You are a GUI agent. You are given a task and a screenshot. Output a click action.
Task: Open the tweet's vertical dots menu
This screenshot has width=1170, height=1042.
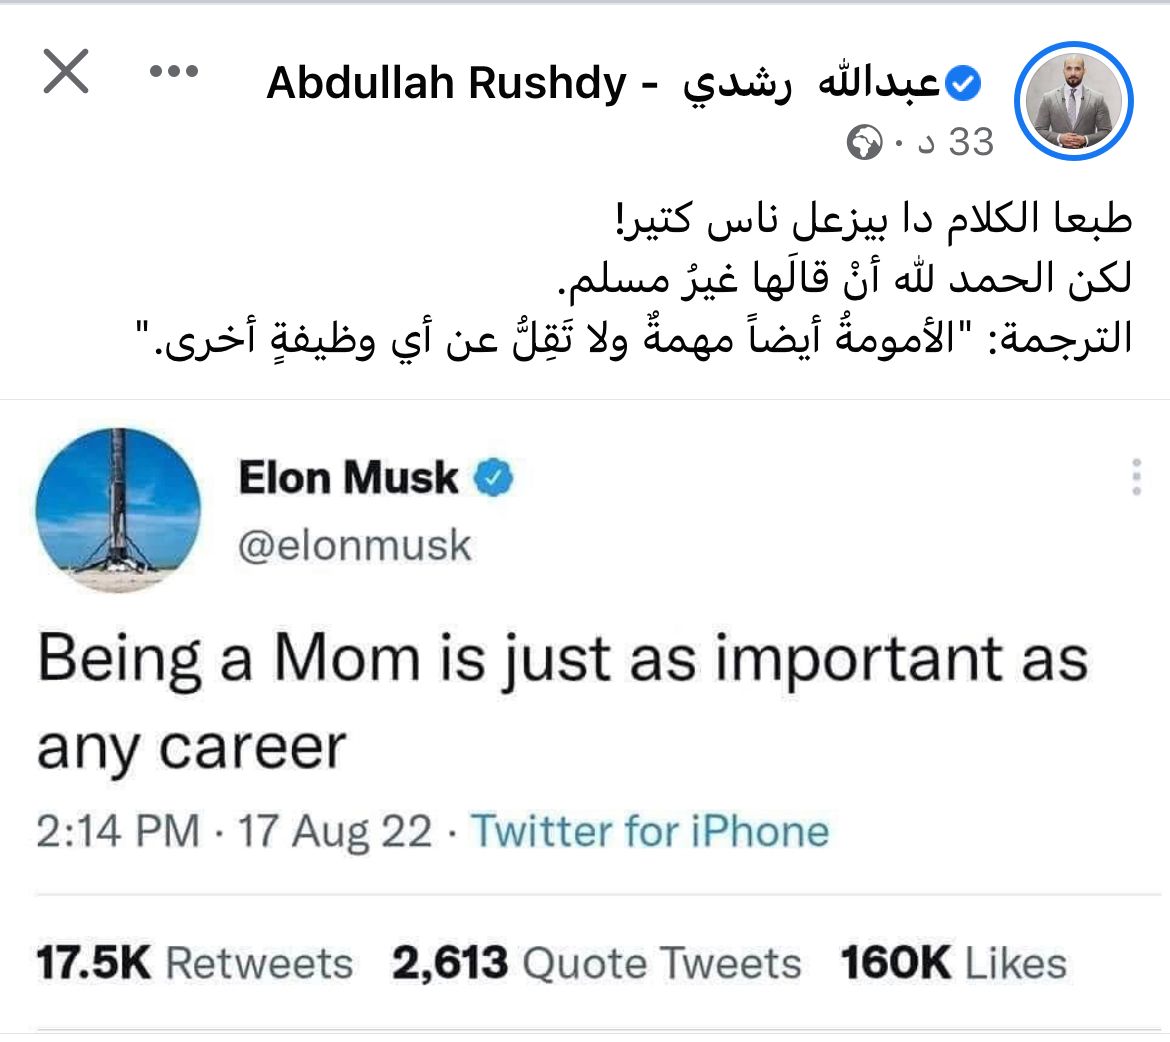point(1136,478)
